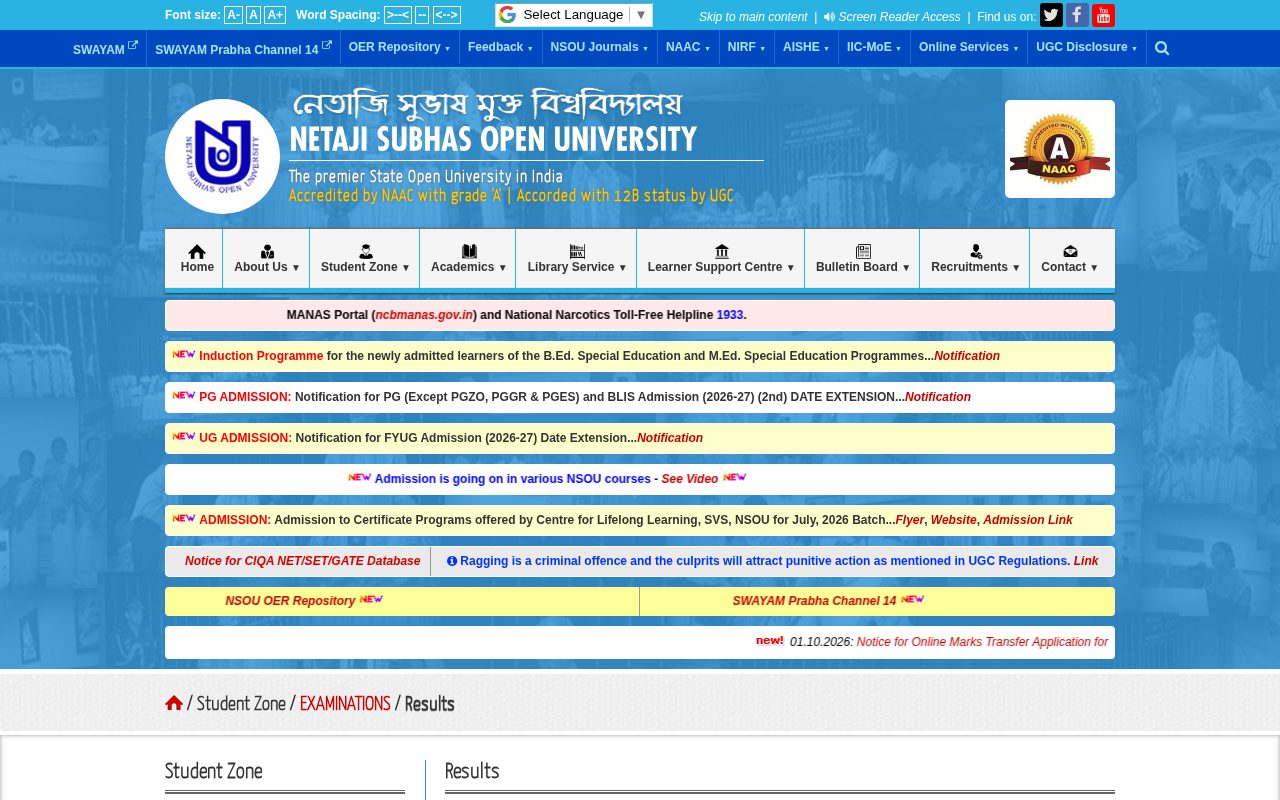
Task: Open the Contact menu
Action: (1069, 259)
